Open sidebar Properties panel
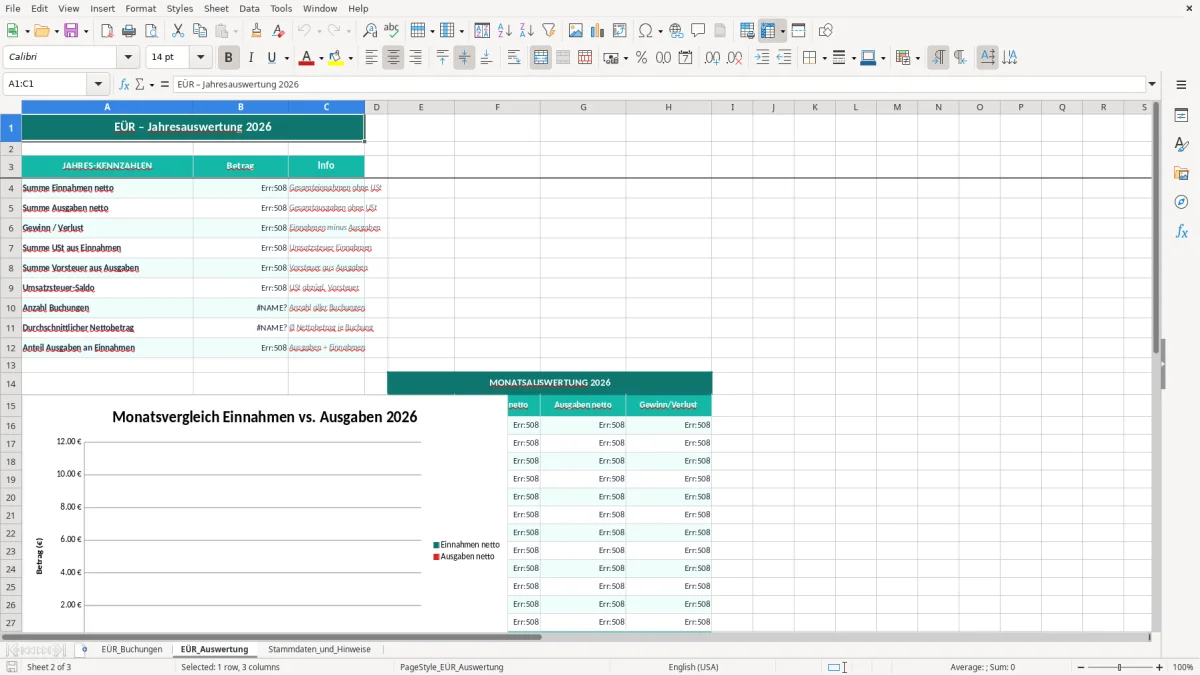Screen dimensions: 1200x675 click(1181, 115)
